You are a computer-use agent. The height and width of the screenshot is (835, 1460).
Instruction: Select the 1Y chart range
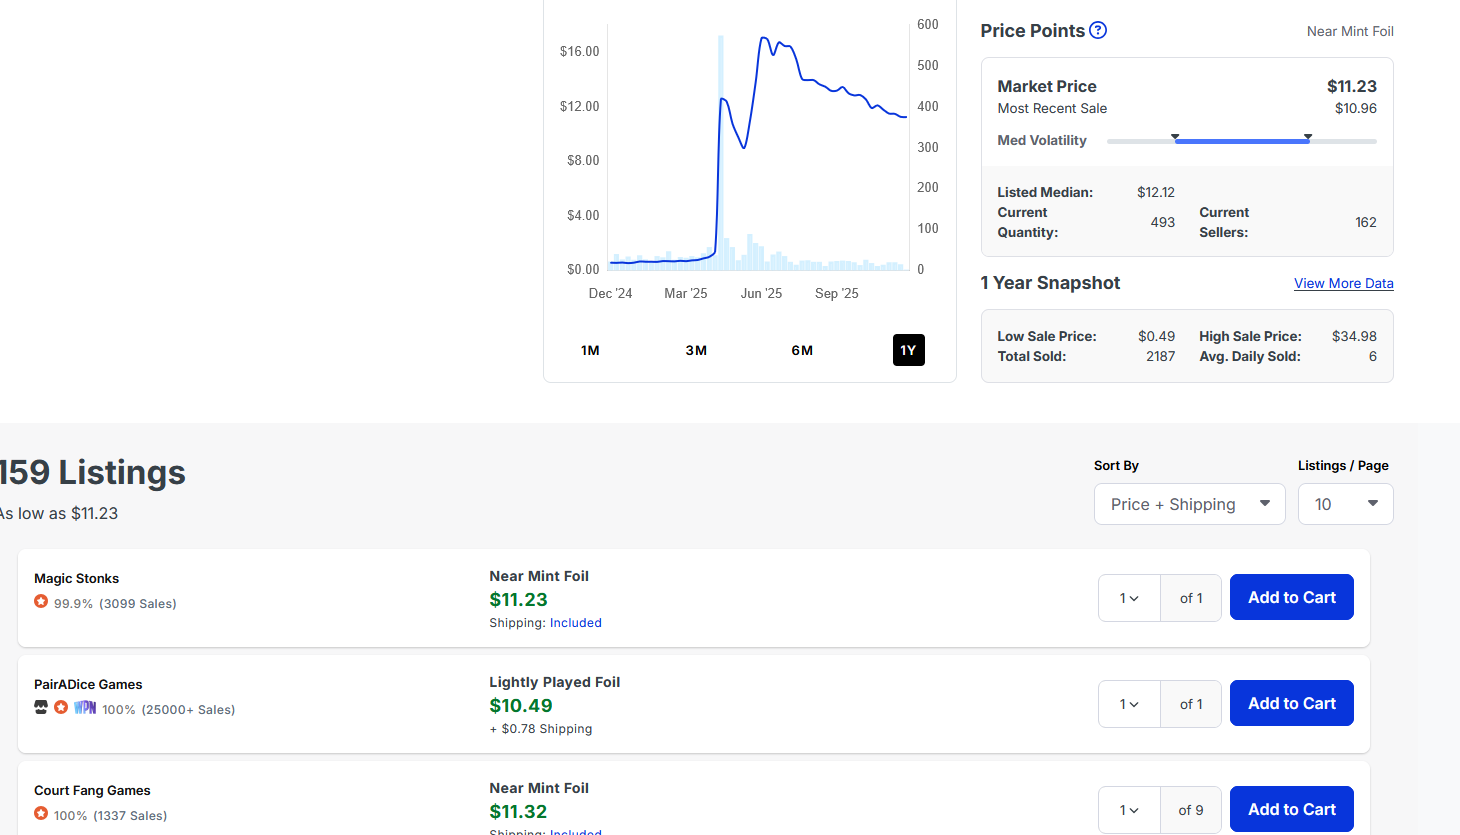pyautogui.click(x=908, y=350)
